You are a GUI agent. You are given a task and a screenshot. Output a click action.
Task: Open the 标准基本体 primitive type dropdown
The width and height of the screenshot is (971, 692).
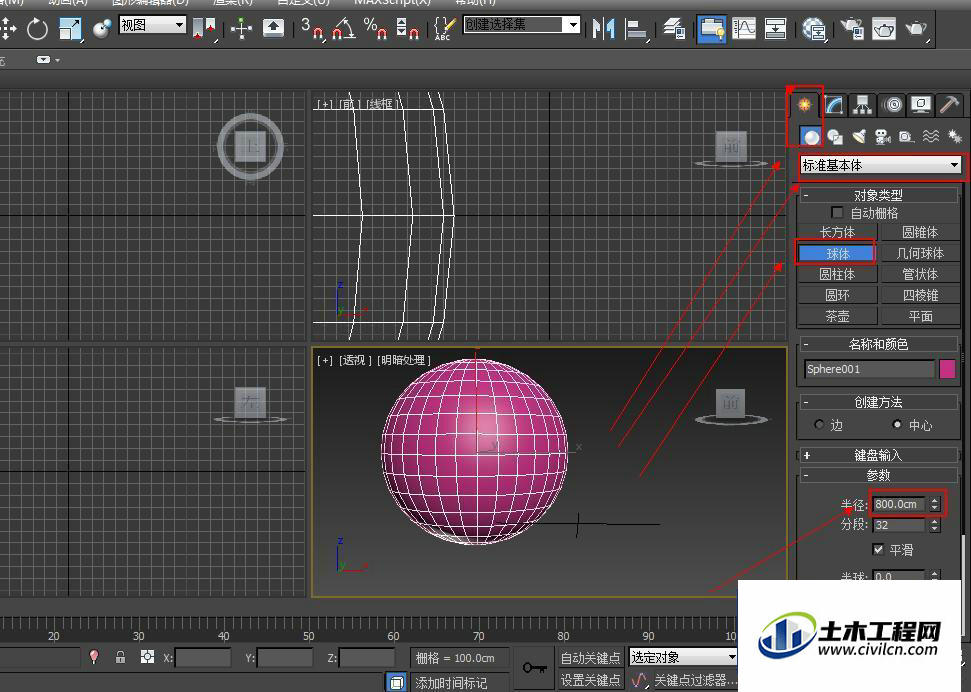pyautogui.click(x=881, y=165)
